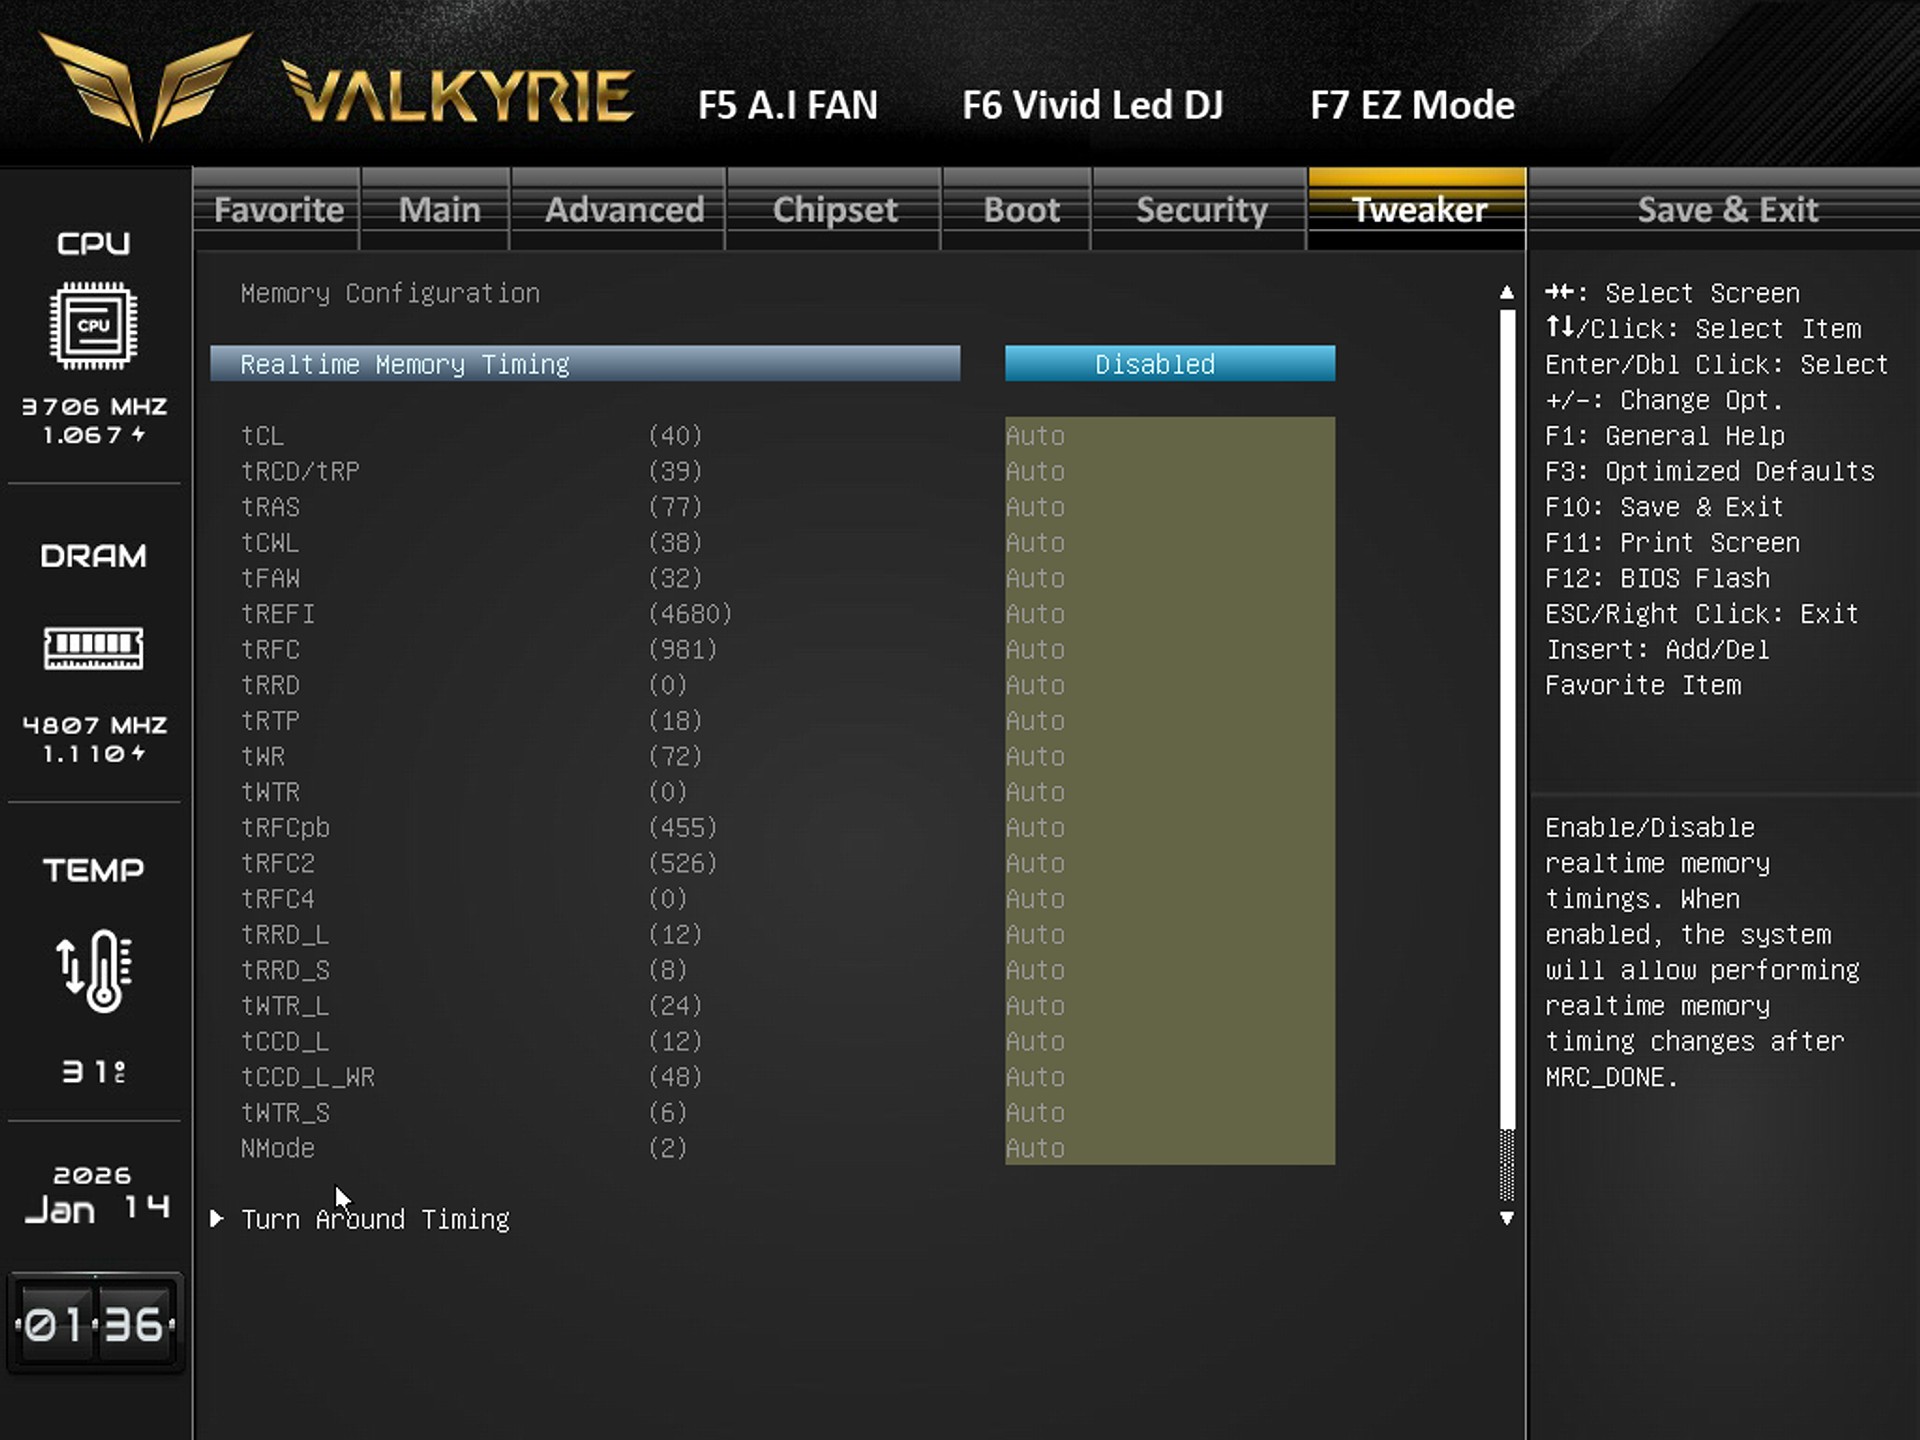The height and width of the screenshot is (1440, 1920).
Task: Switch to the Chipset tab
Action: click(834, 210)
